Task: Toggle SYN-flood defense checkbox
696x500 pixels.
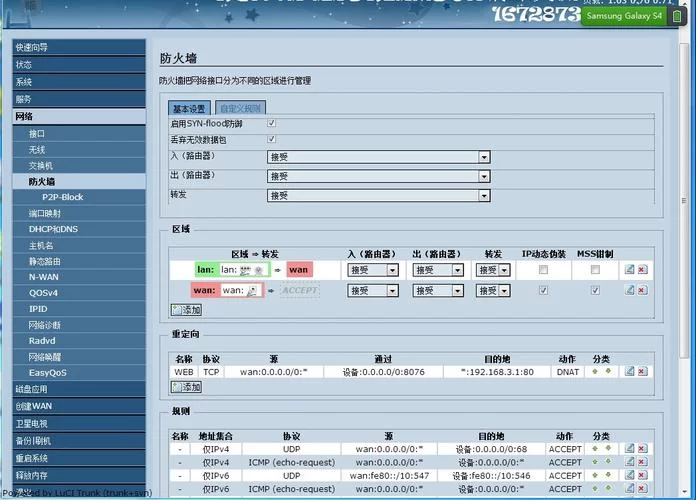Action: click(271, 123)
